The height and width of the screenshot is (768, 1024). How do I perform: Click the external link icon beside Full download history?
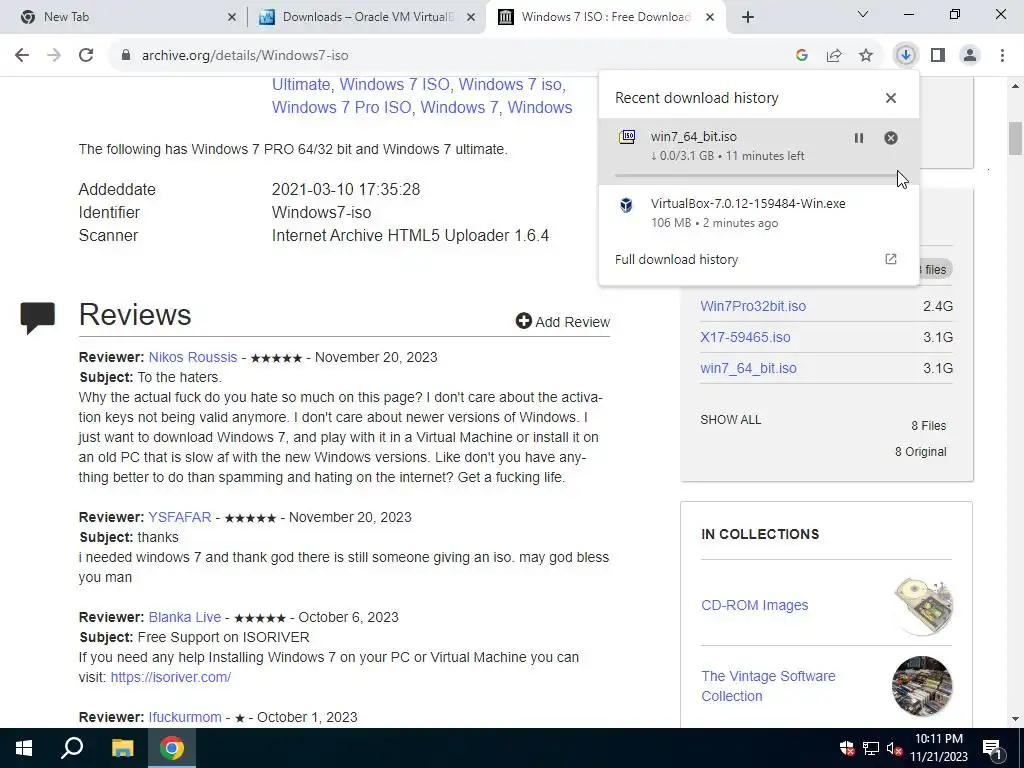pyautogui.click(x=891, y=259)
